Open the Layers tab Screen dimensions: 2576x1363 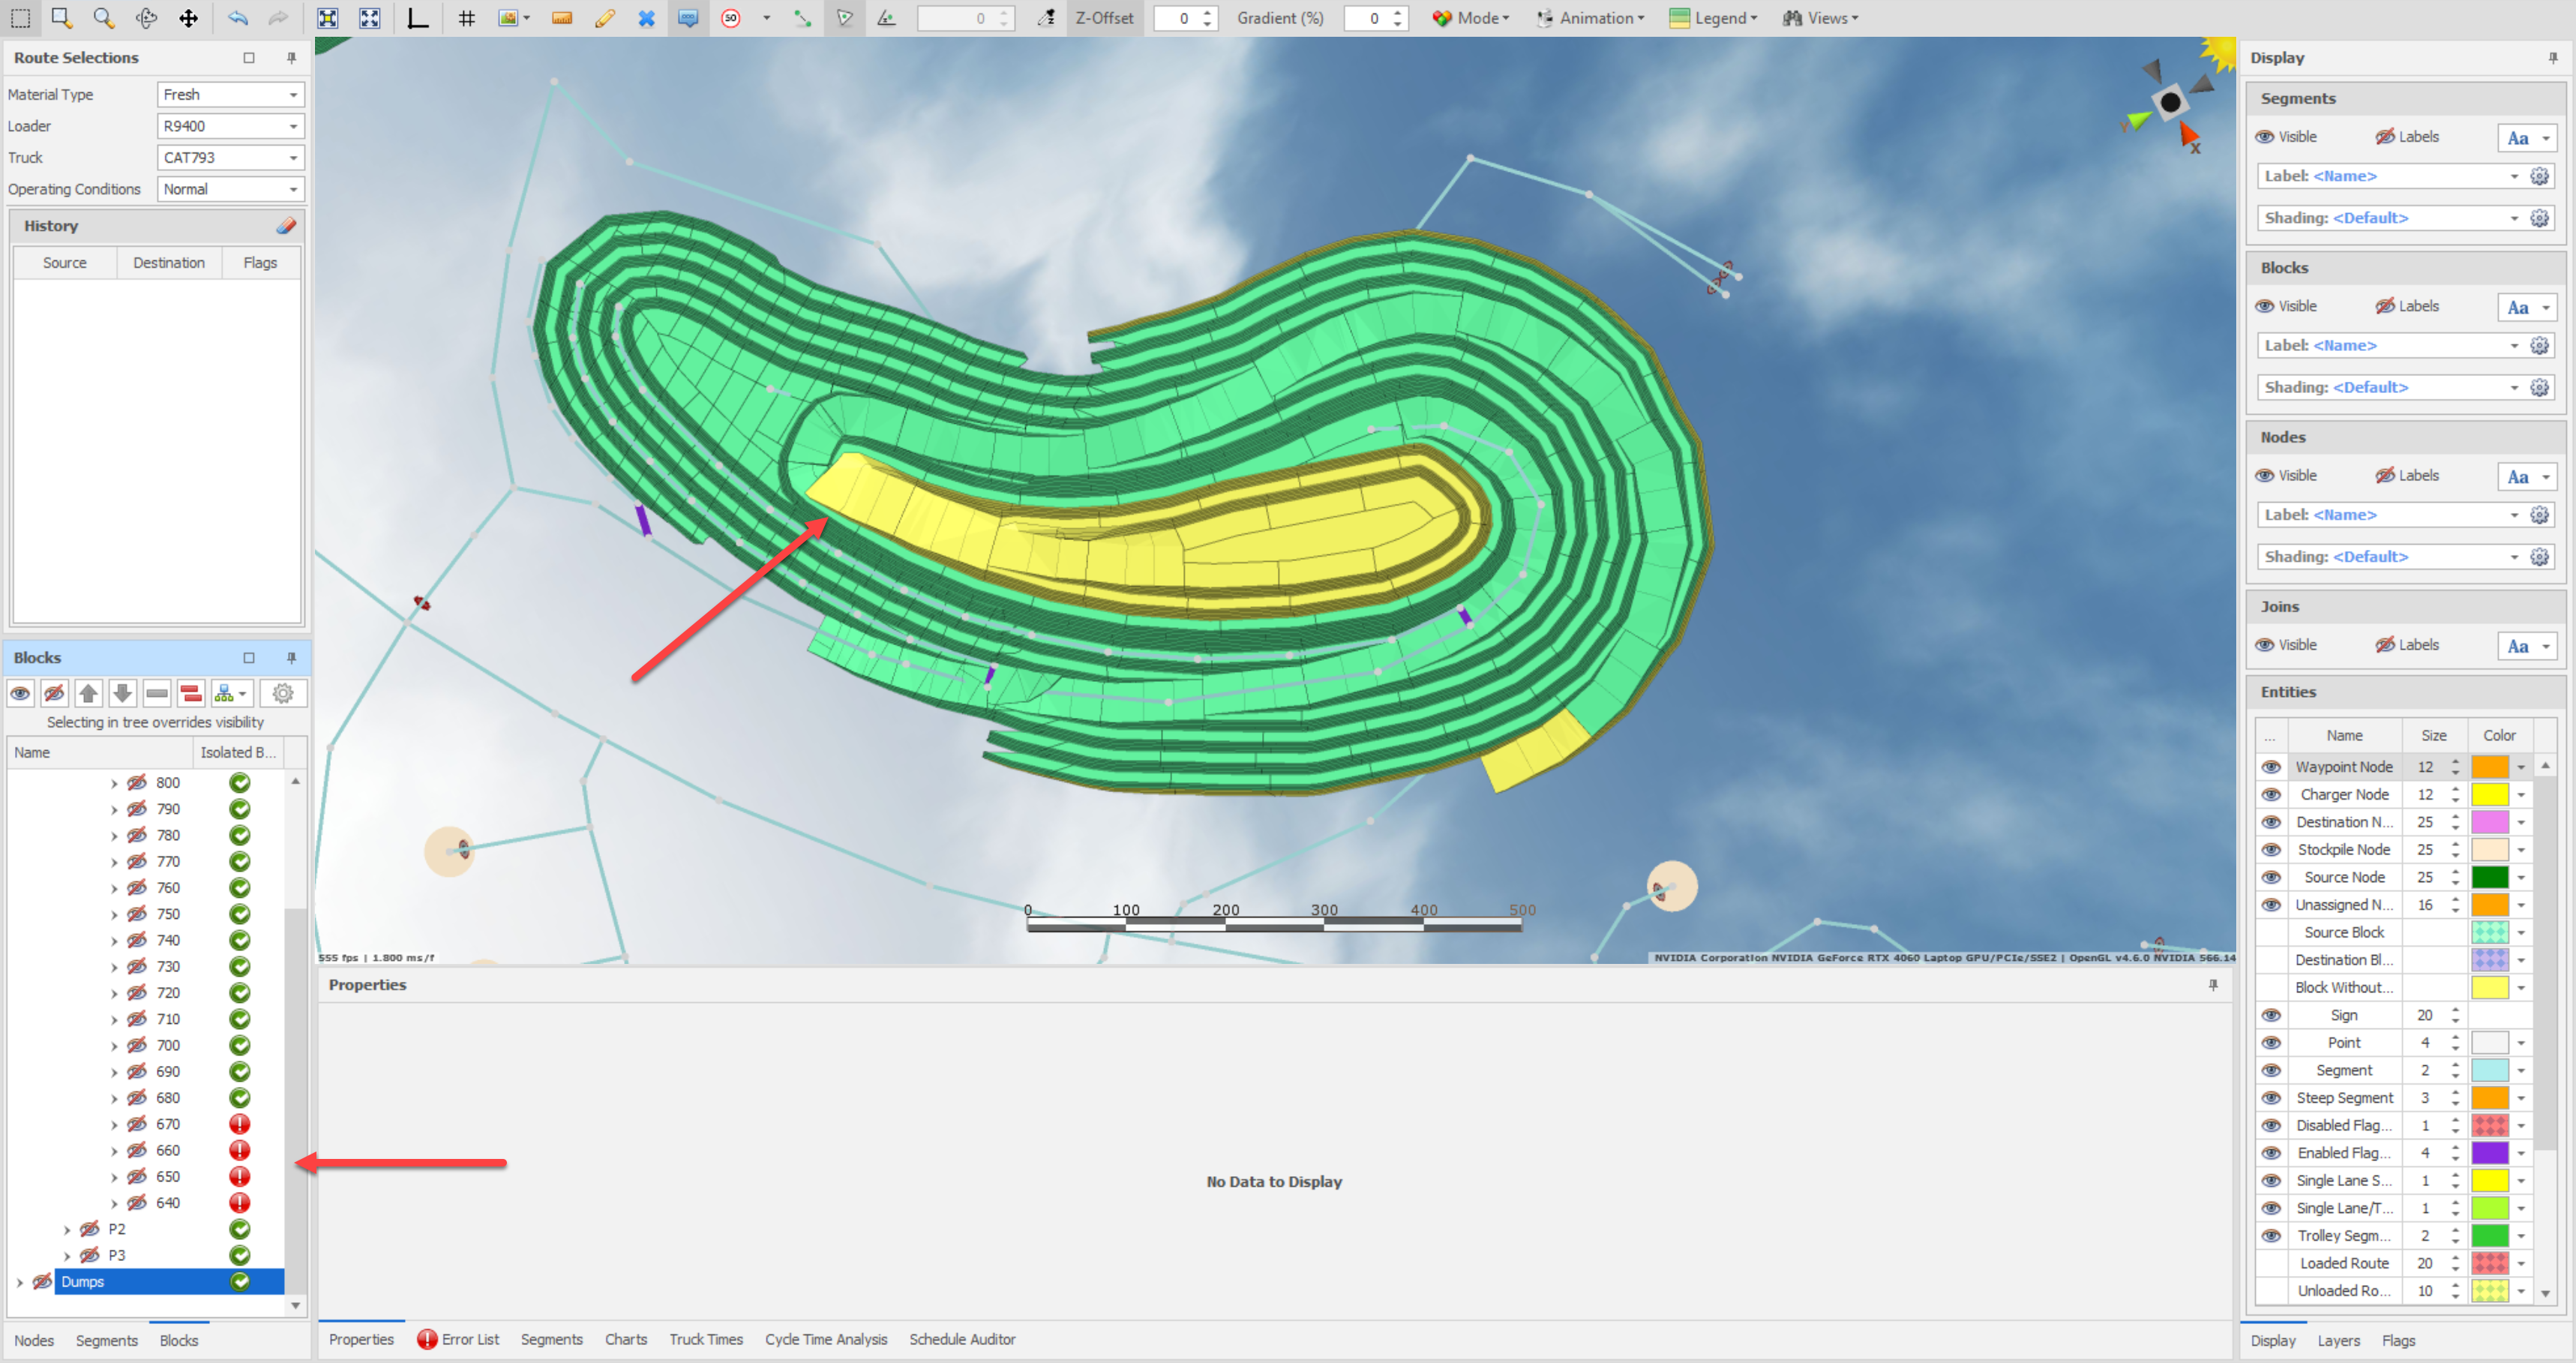2338,1340
